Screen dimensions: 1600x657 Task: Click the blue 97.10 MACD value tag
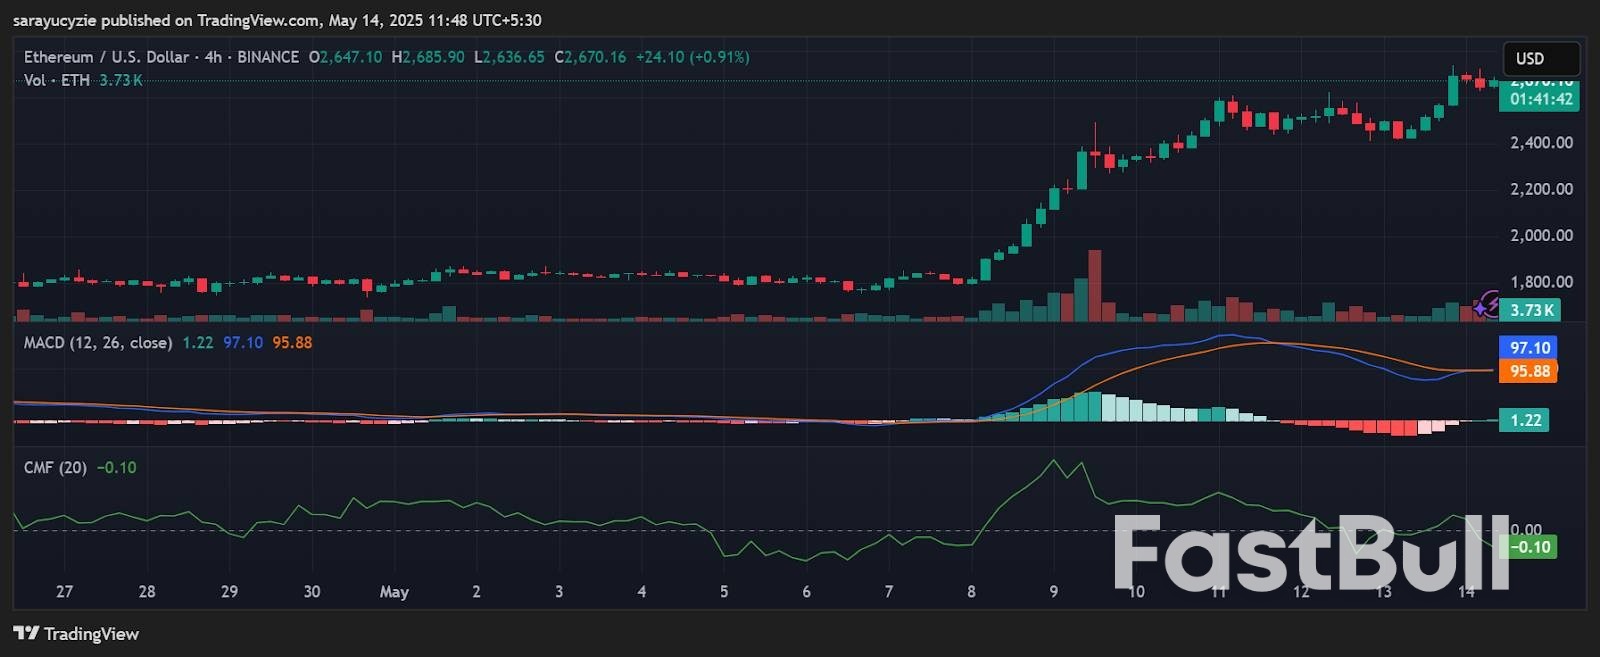coord(1529,348)
